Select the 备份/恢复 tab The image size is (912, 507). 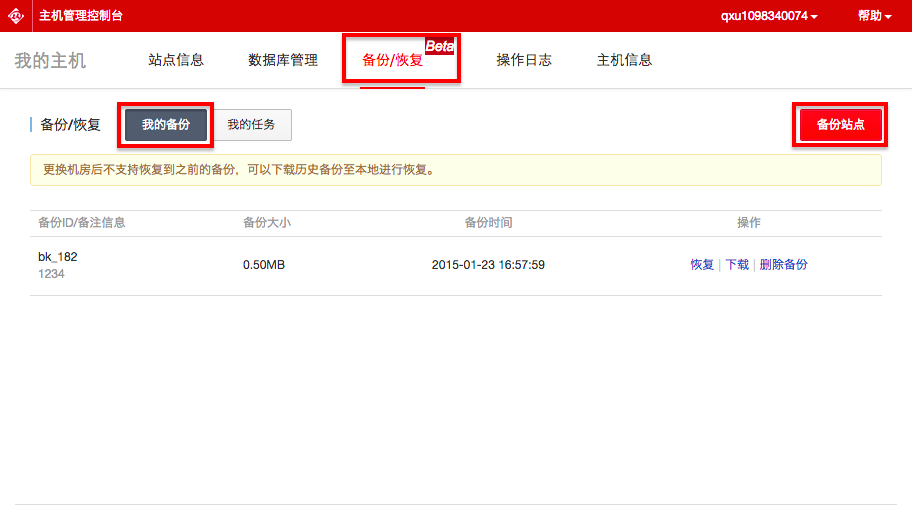point(392,60)
